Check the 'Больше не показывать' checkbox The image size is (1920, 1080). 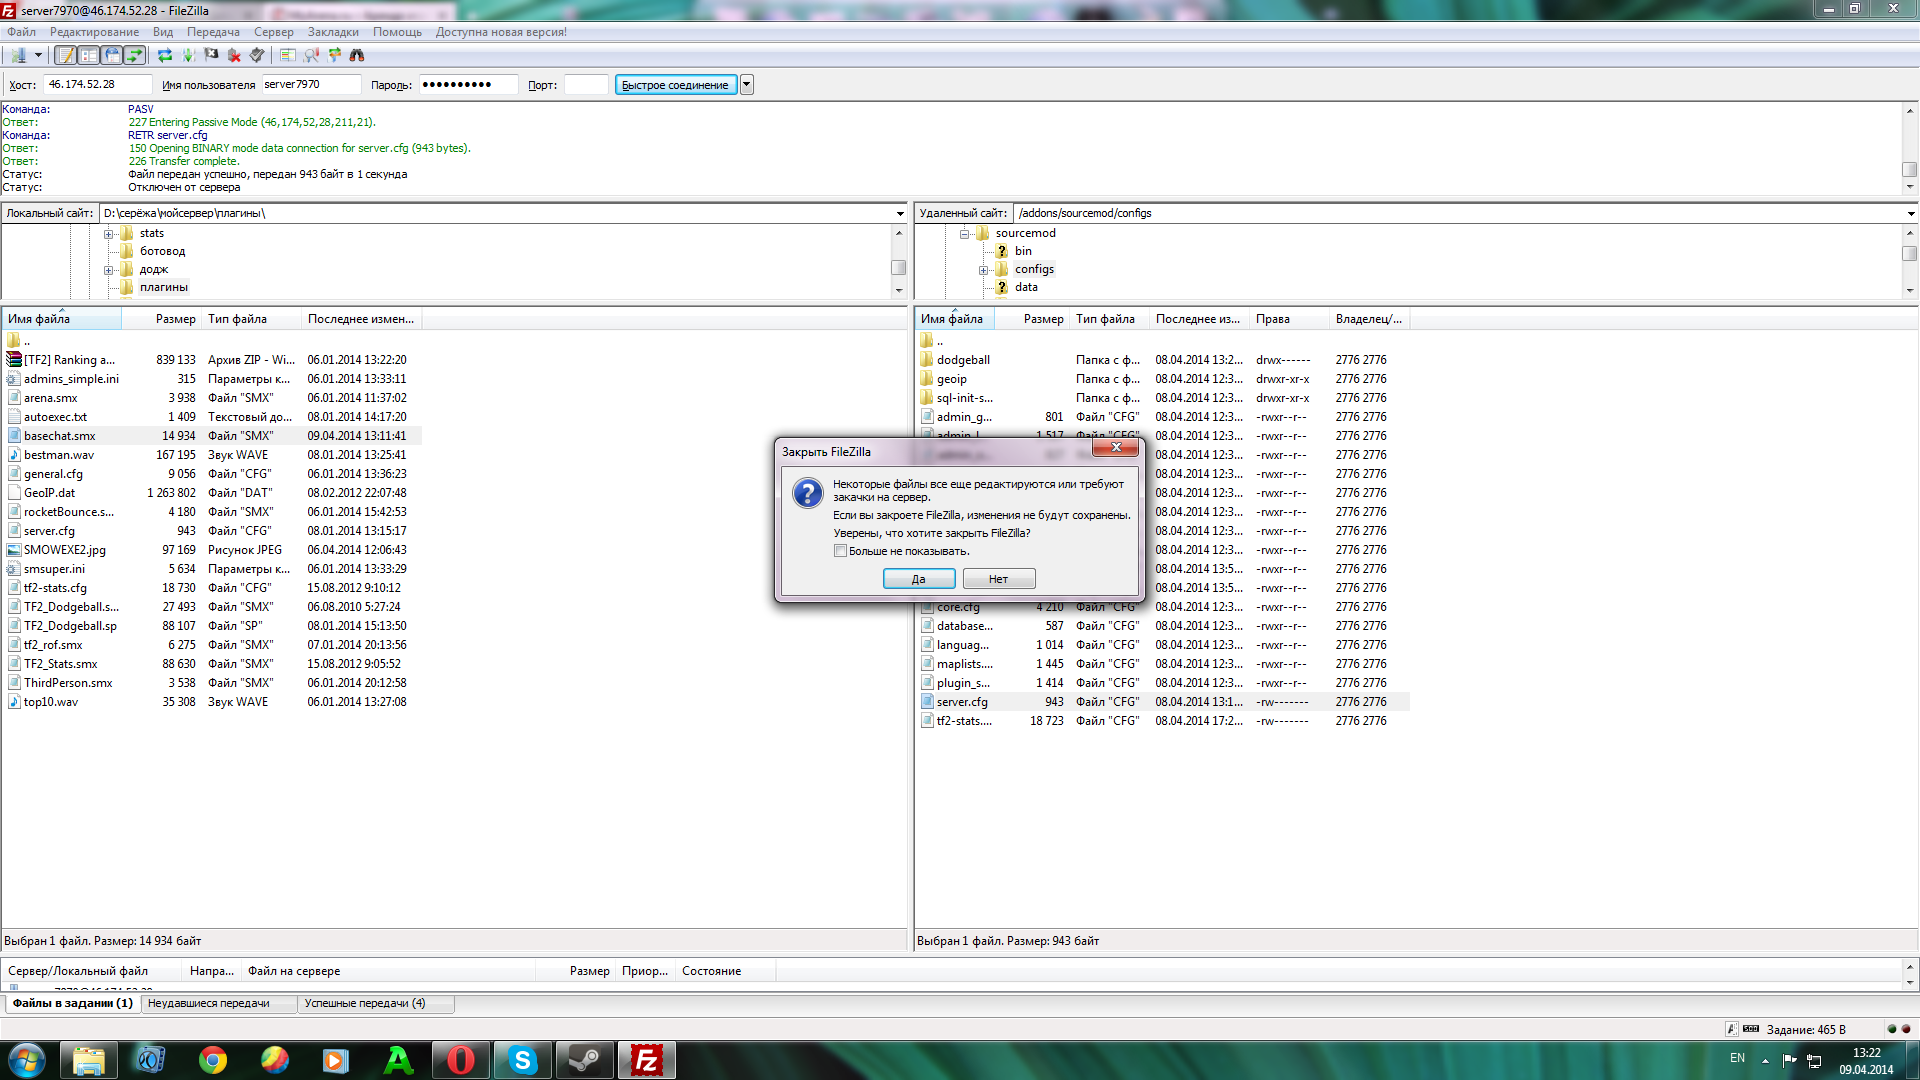point(841,551)
